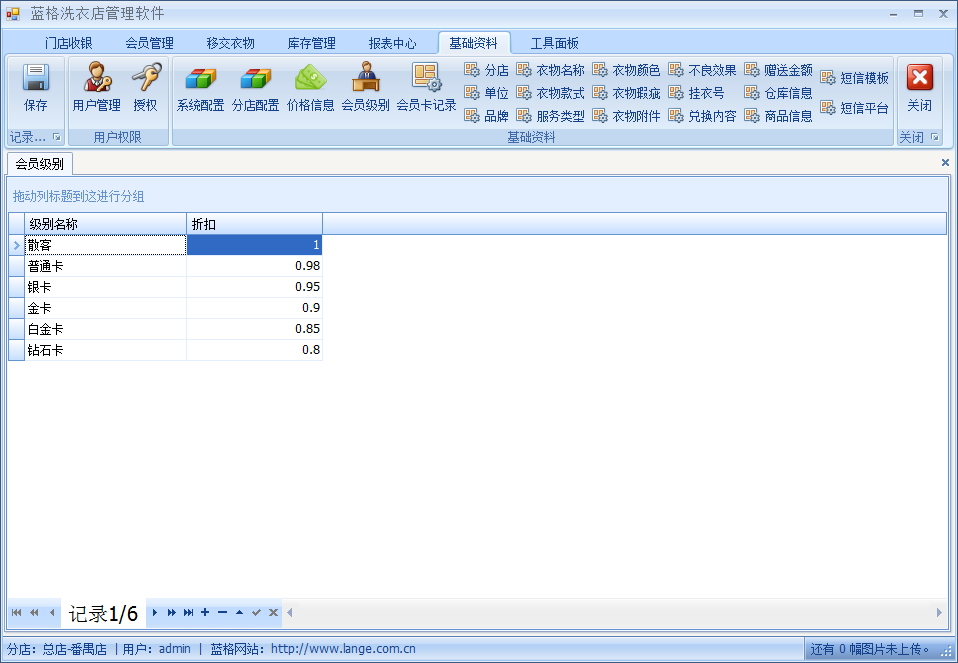Close the 会员级别 document panel
Image resolution: width=958 pixels, height=663 pixels.
click(945, 163)
